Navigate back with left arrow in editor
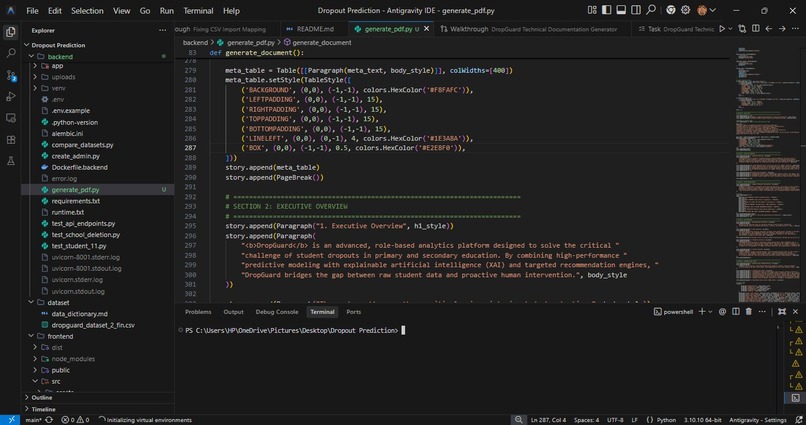The image size is (806, 425). coord(769,29)
